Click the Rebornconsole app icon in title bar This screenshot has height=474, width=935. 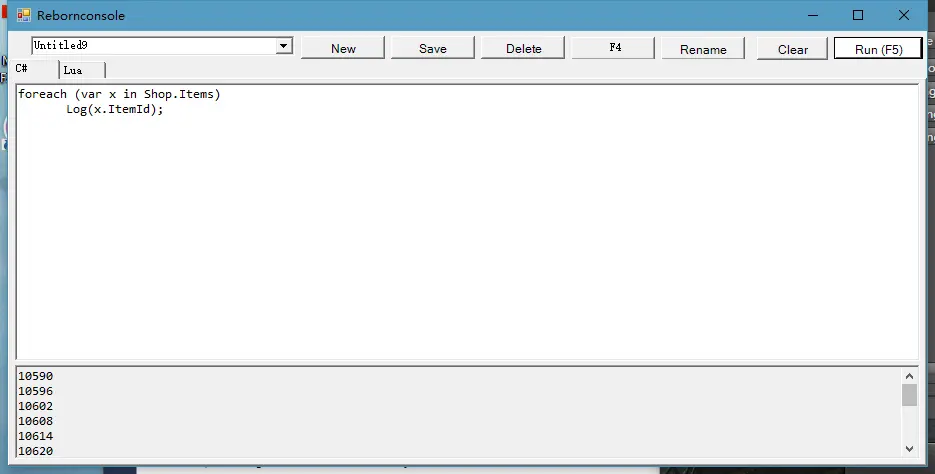pyautogui.click(x=24, y=16)
